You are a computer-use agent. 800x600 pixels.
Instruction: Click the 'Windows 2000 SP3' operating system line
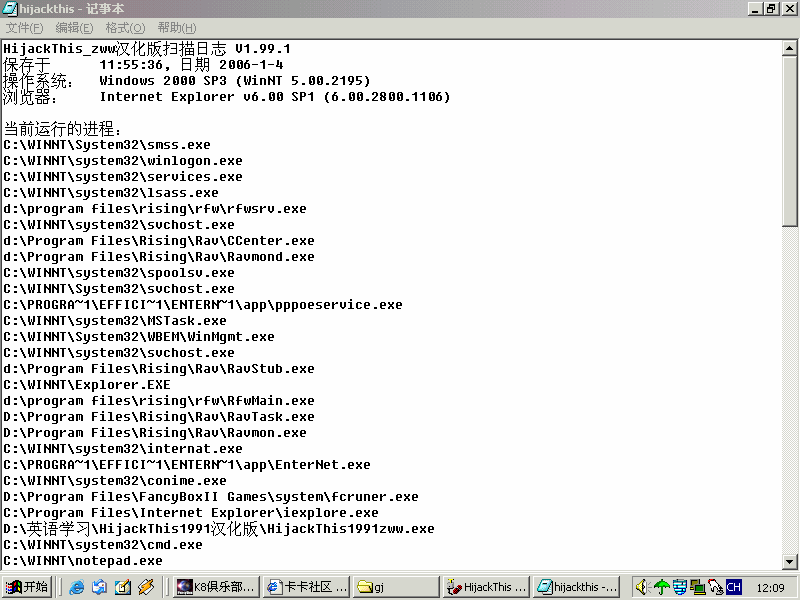click(x=187, y=81)
